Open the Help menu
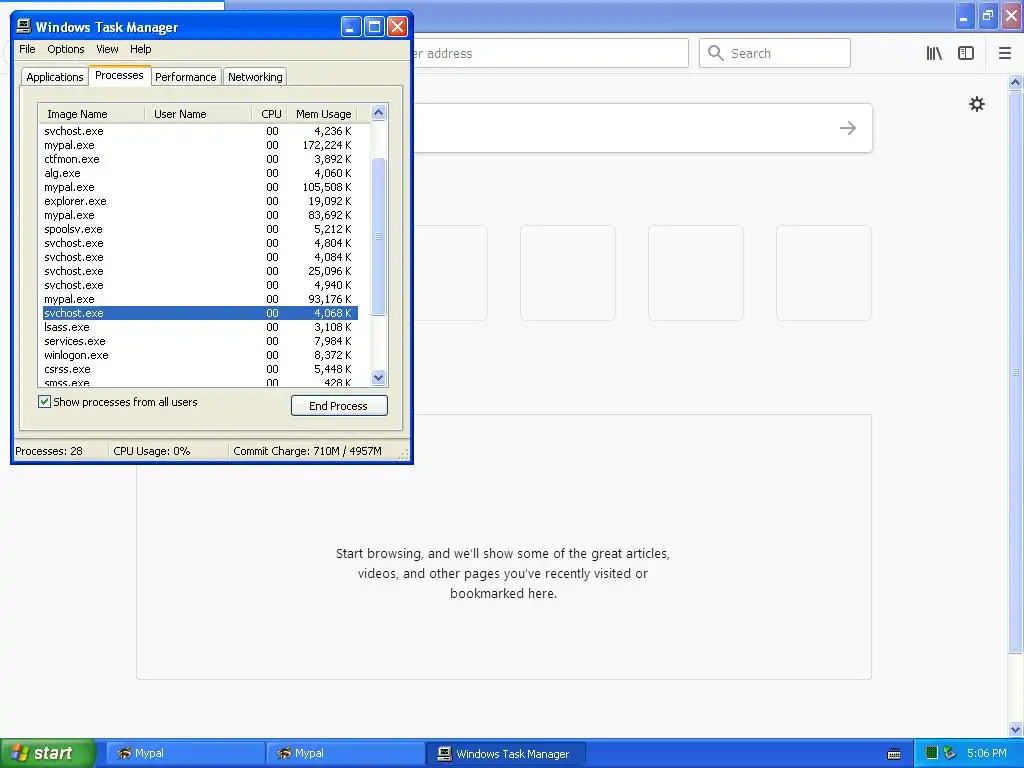The width and height of the screenshot is (1024, 768). (140, 49)
